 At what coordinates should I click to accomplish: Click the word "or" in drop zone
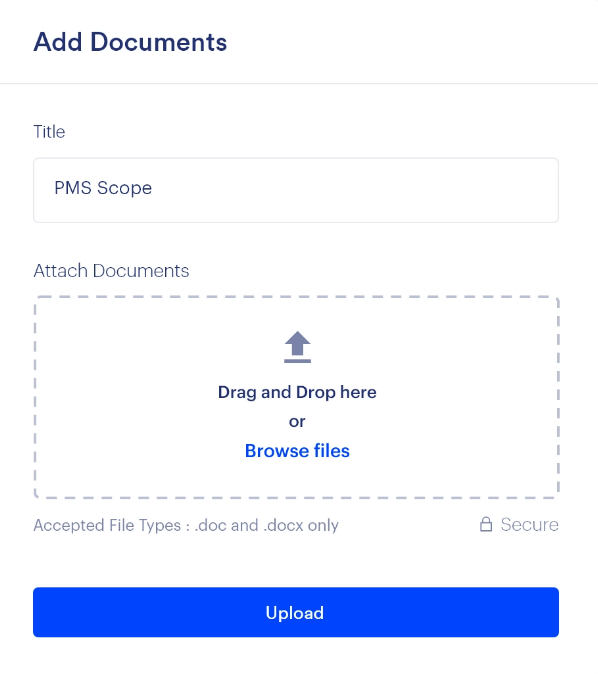click(x=297, y=422)
